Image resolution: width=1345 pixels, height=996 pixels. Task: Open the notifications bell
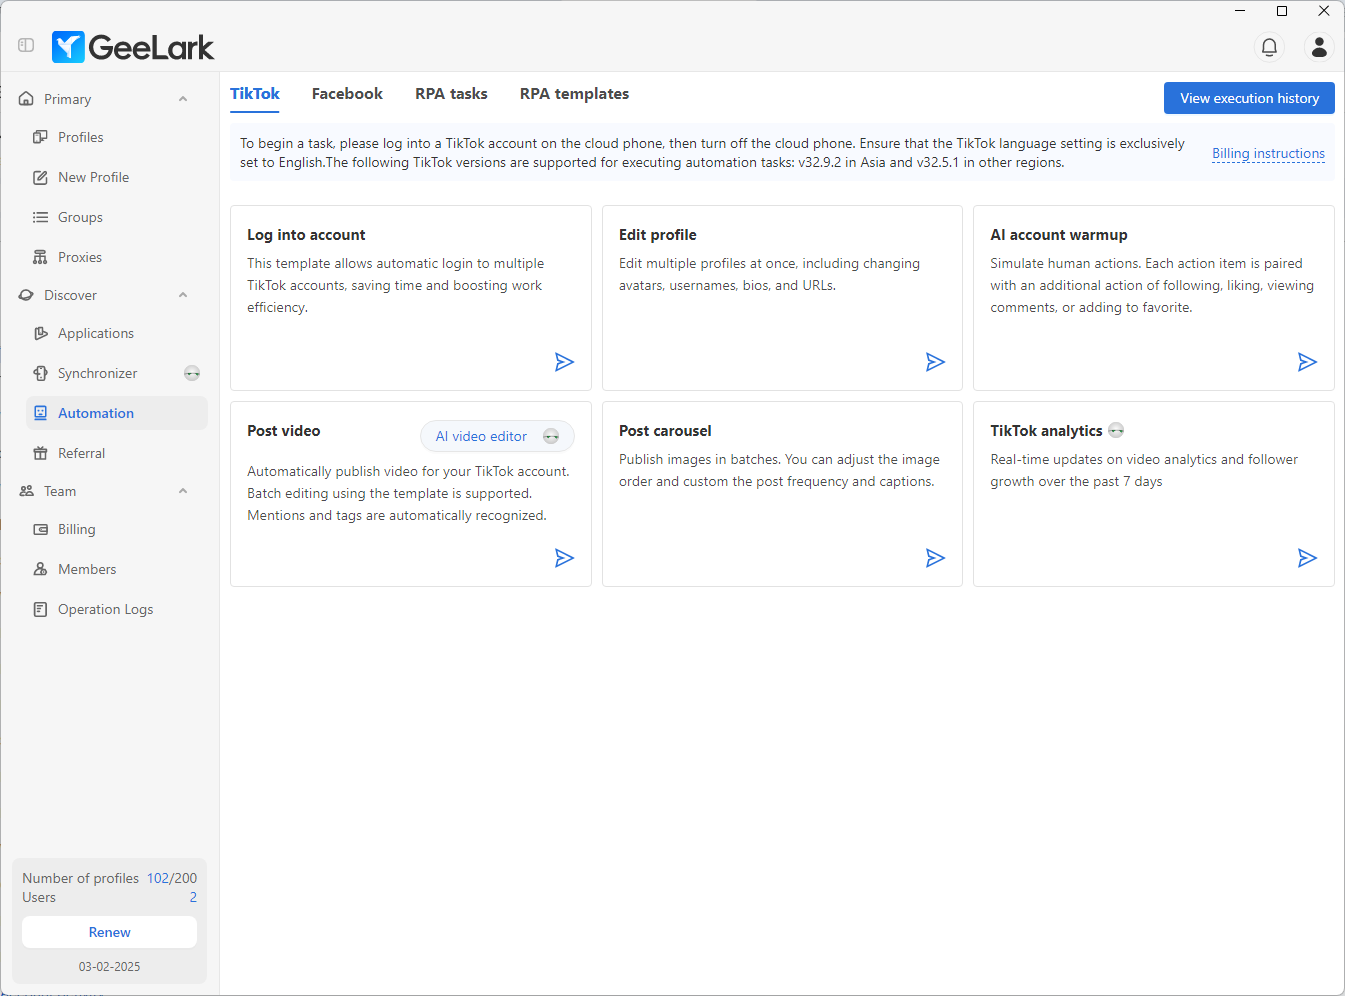(x=1269, y=47)
